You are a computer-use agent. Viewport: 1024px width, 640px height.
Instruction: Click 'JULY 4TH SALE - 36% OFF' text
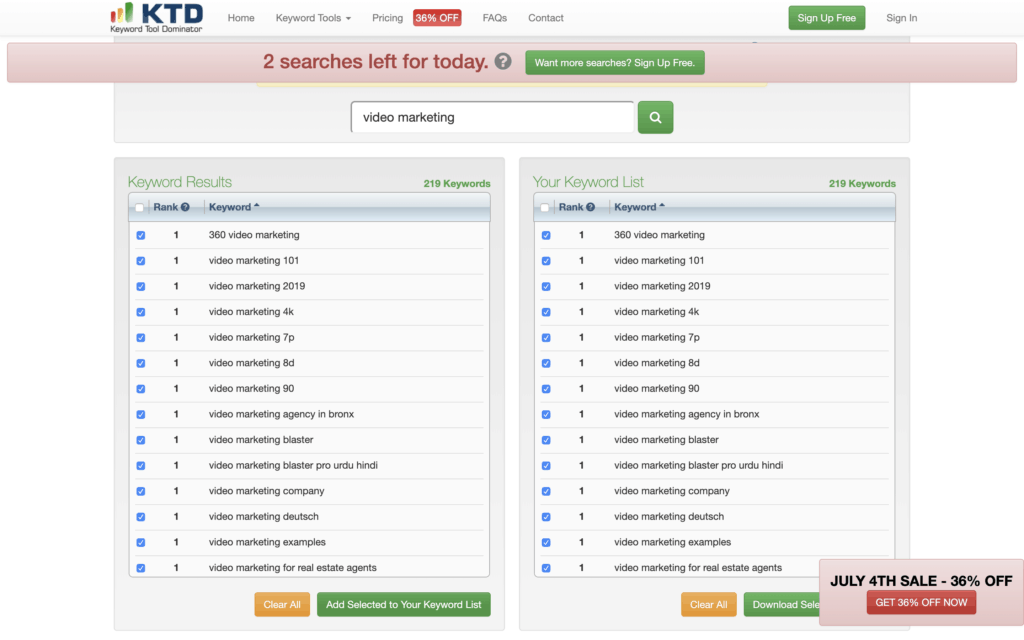[x=921, y=581]
